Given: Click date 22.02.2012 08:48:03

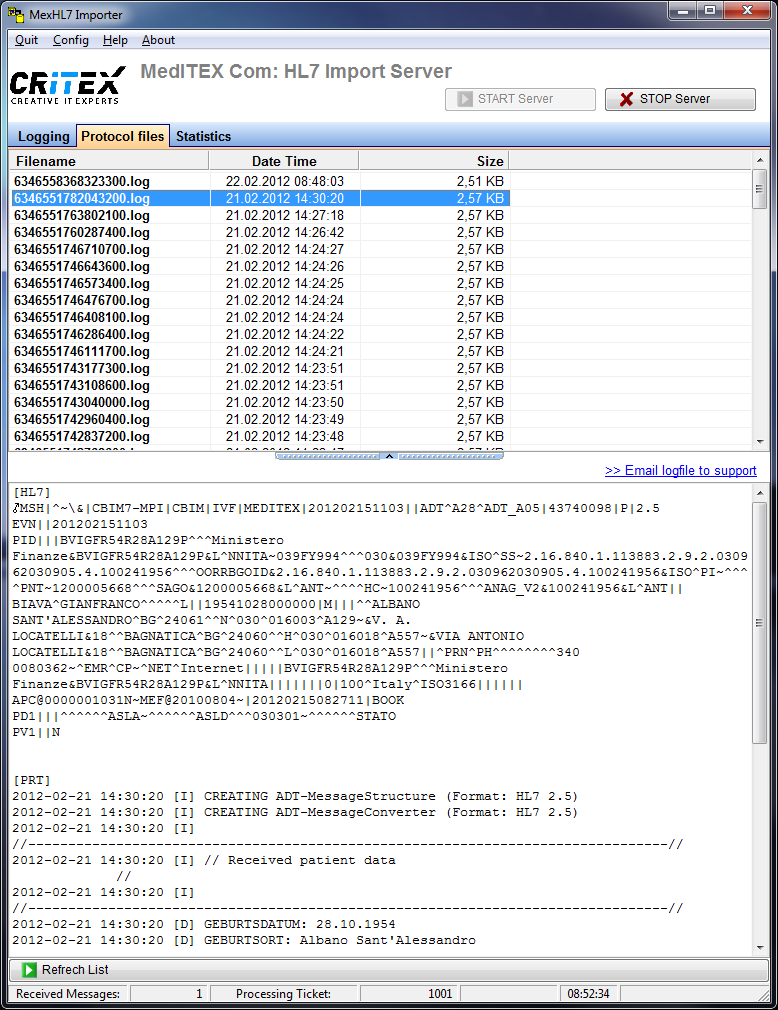Looking at the screenshot, I should click(285, 182).
